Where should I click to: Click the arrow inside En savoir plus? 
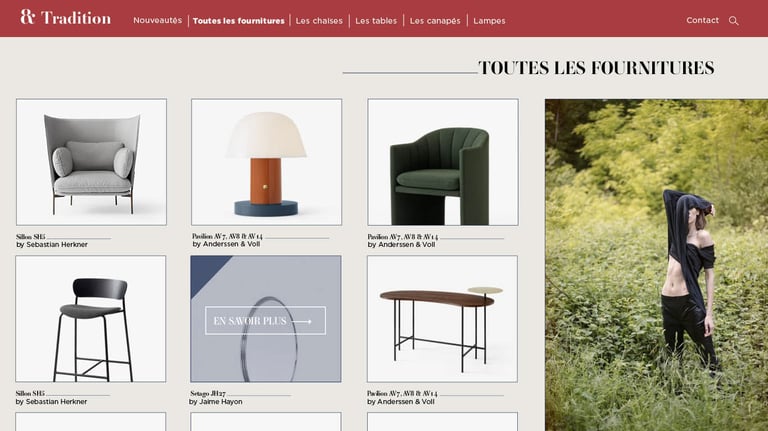302,321
